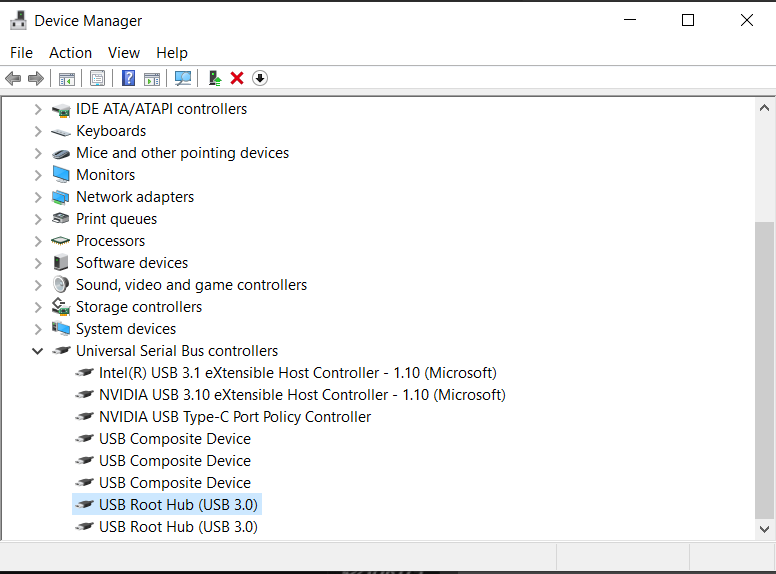
Task: Select NVIDIA USB Type-C Port Policy Controller
Action: pyautogui.click(x=235, y=417)
